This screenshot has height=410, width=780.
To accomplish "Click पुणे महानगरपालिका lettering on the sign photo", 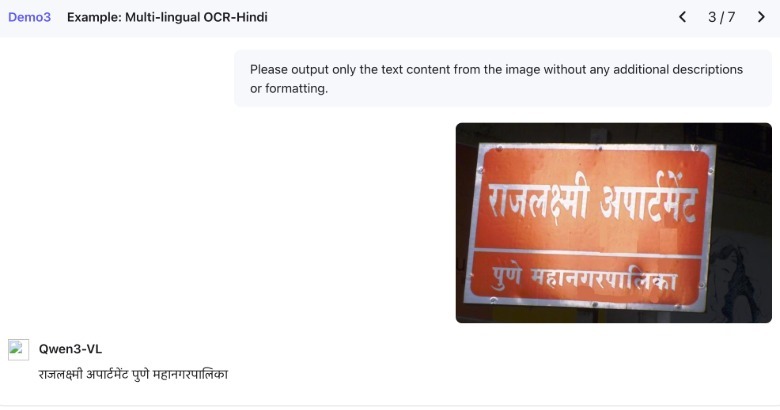I will coord(585,279).
